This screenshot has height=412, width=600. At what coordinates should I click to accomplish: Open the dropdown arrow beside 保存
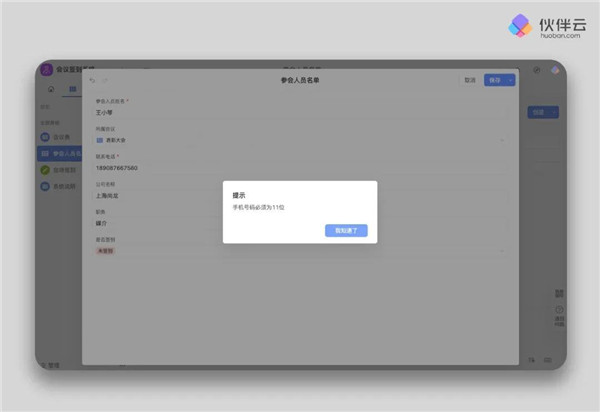coord(509,80)
